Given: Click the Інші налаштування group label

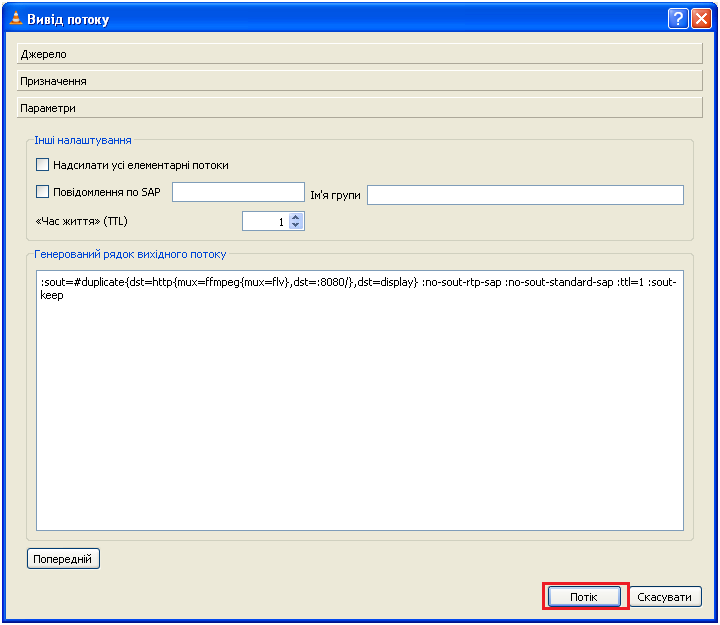Looking at the screenshot, I should tap(83, 140).
